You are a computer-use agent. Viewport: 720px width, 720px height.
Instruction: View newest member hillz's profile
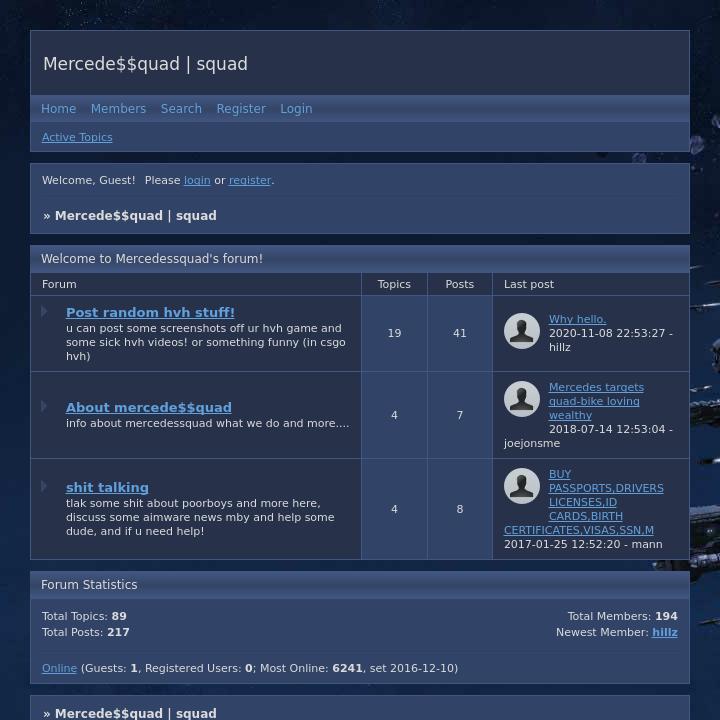click(x=665, y=632)
